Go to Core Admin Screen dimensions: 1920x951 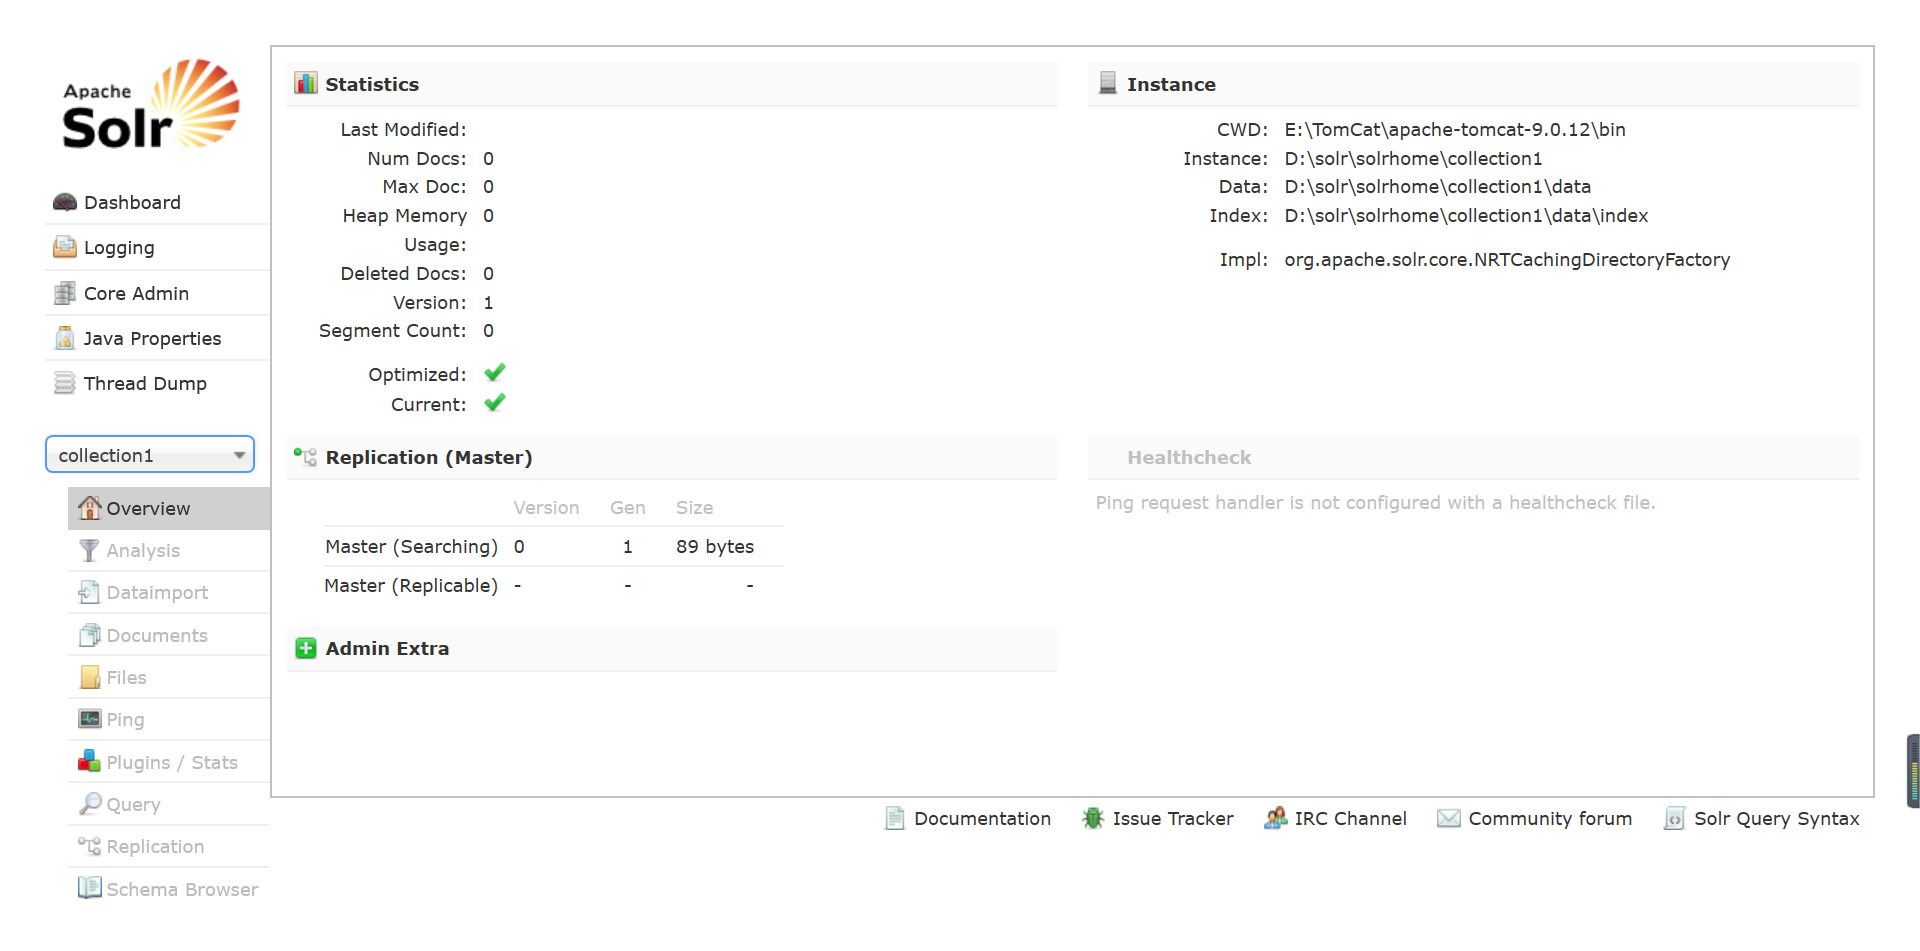click(x=136, y=293)
